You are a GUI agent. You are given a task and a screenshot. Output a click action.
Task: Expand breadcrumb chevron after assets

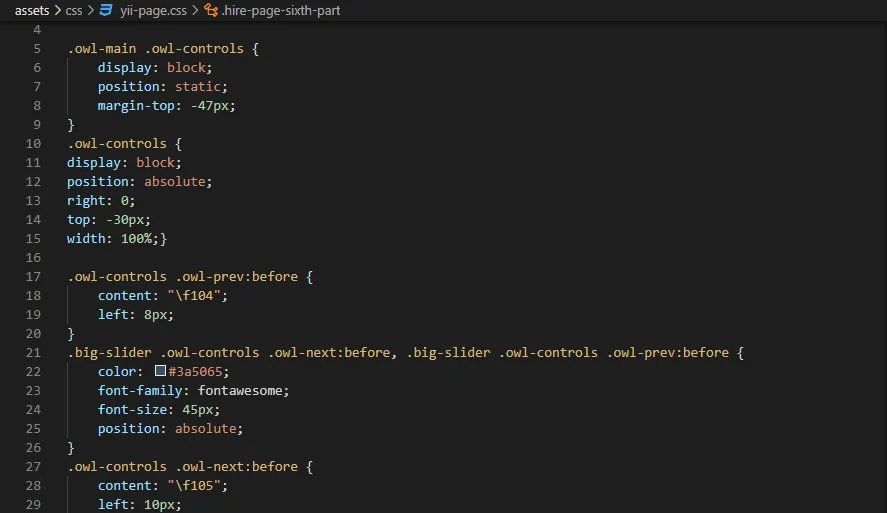coord(57,10)
